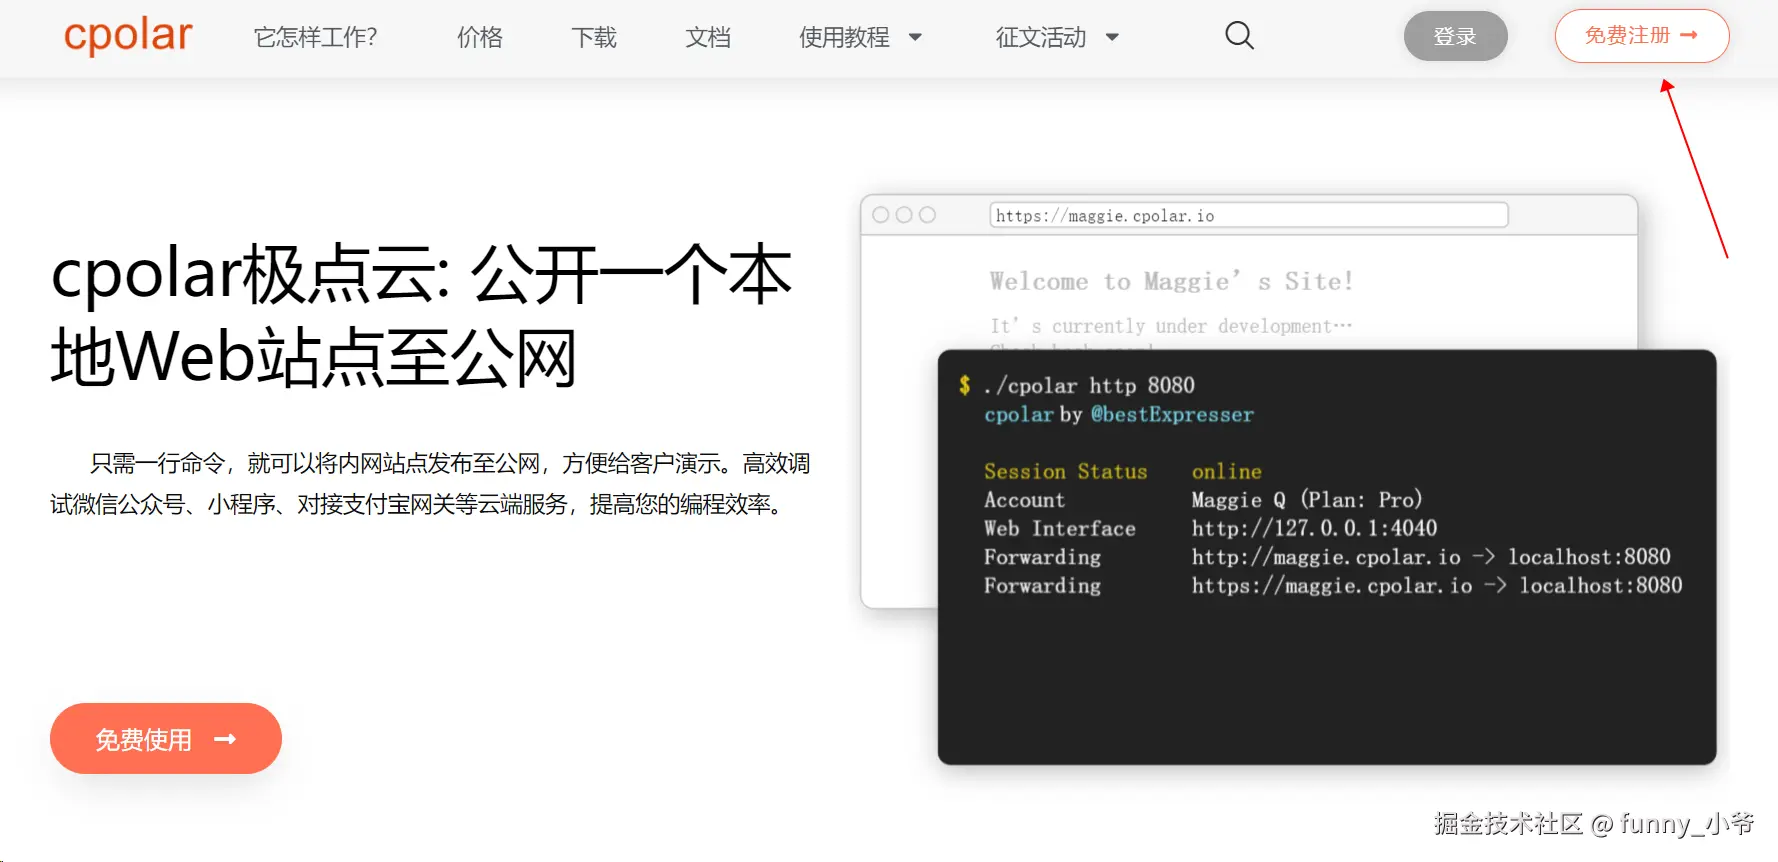1778x862 pixels.
Task: Click the 免费使用 button
Action: point(166,739)
